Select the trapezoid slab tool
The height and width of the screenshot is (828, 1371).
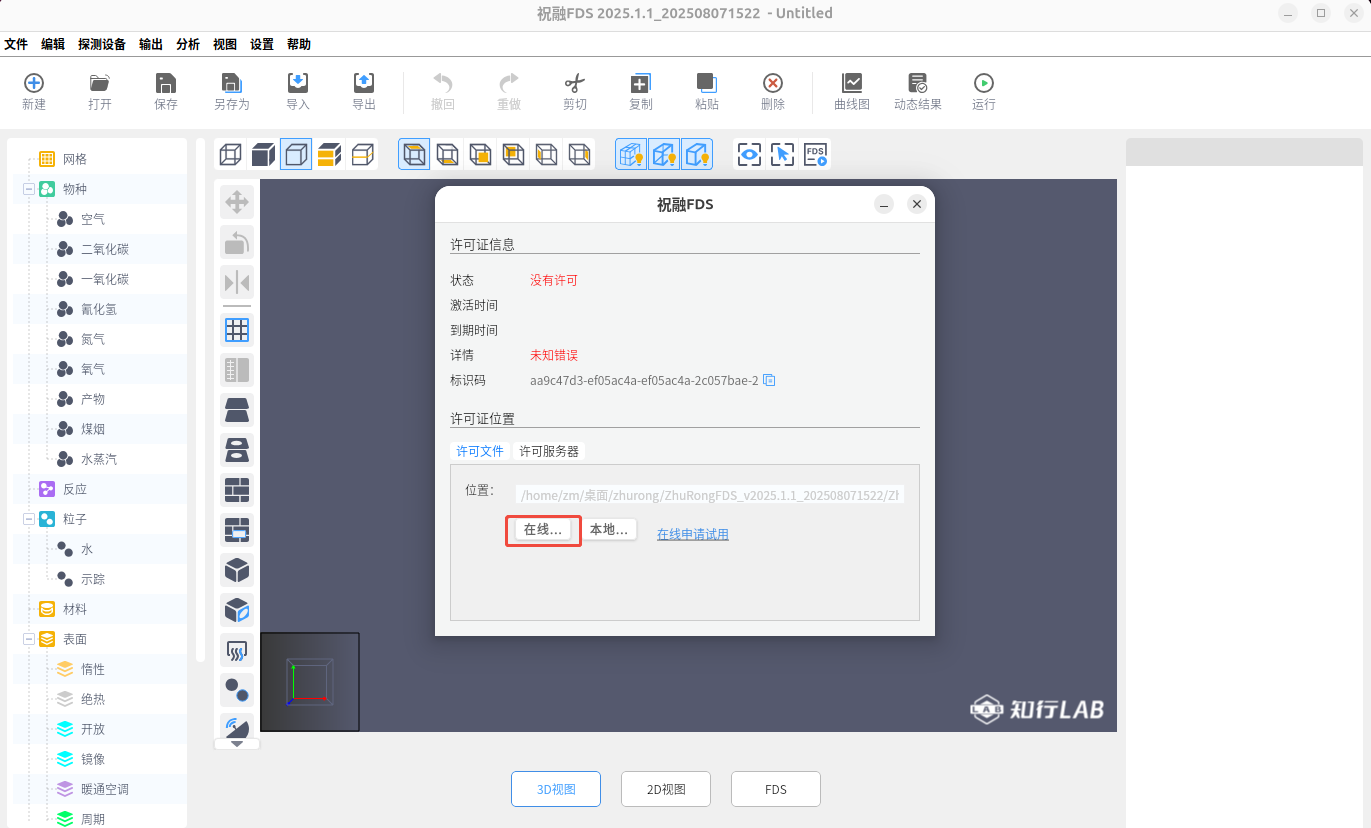click(237, 409)
